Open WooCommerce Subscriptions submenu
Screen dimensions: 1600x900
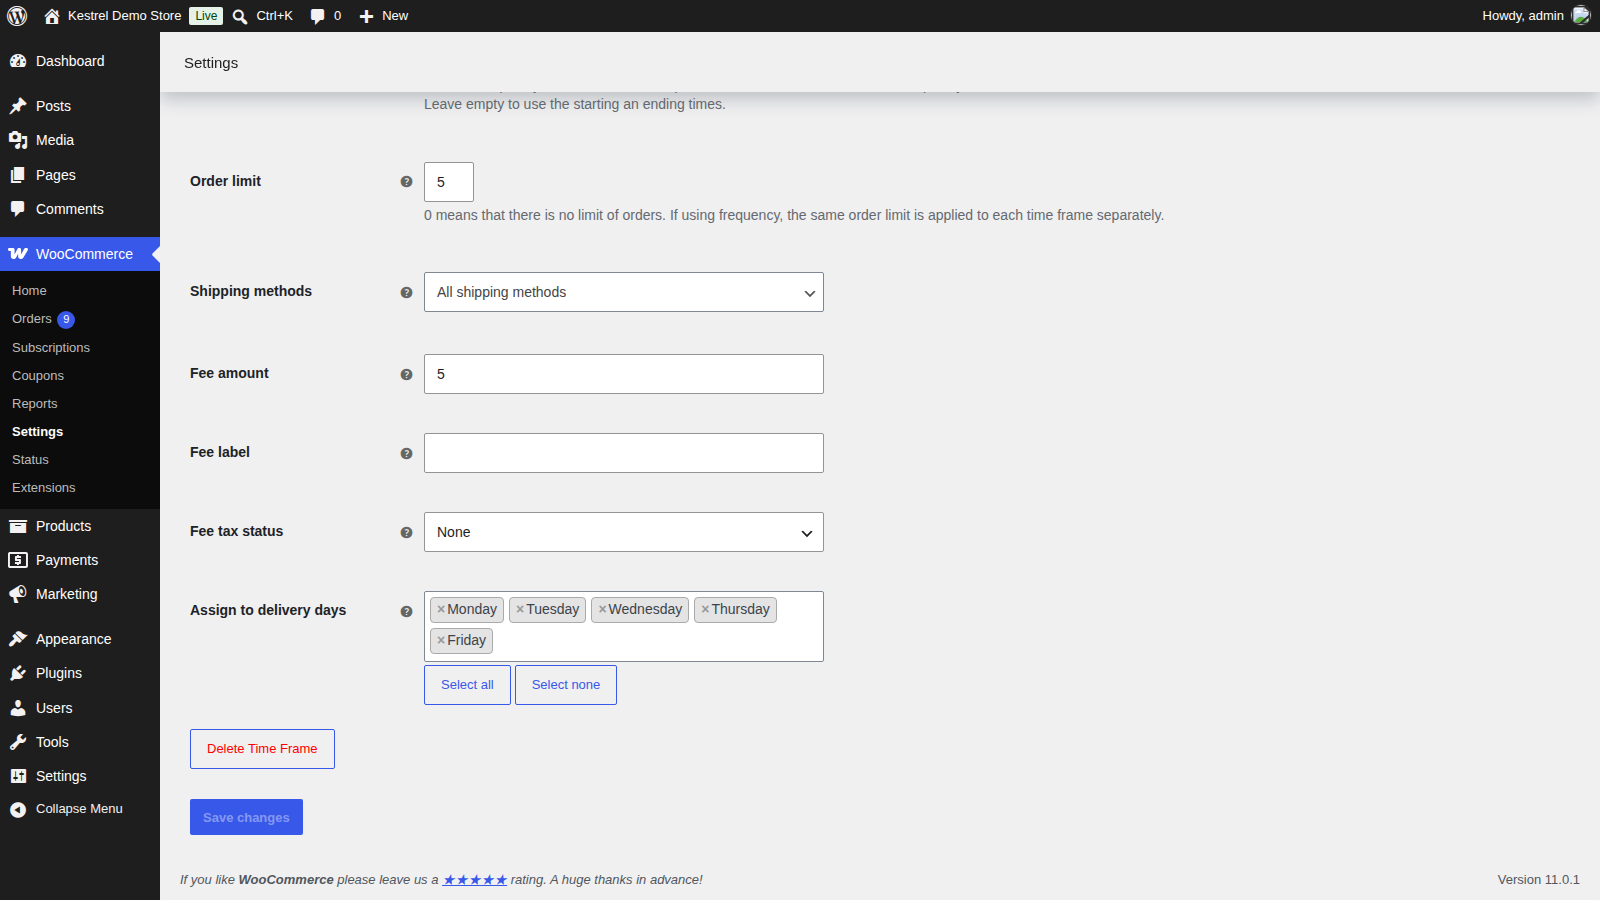coord(51,348)
